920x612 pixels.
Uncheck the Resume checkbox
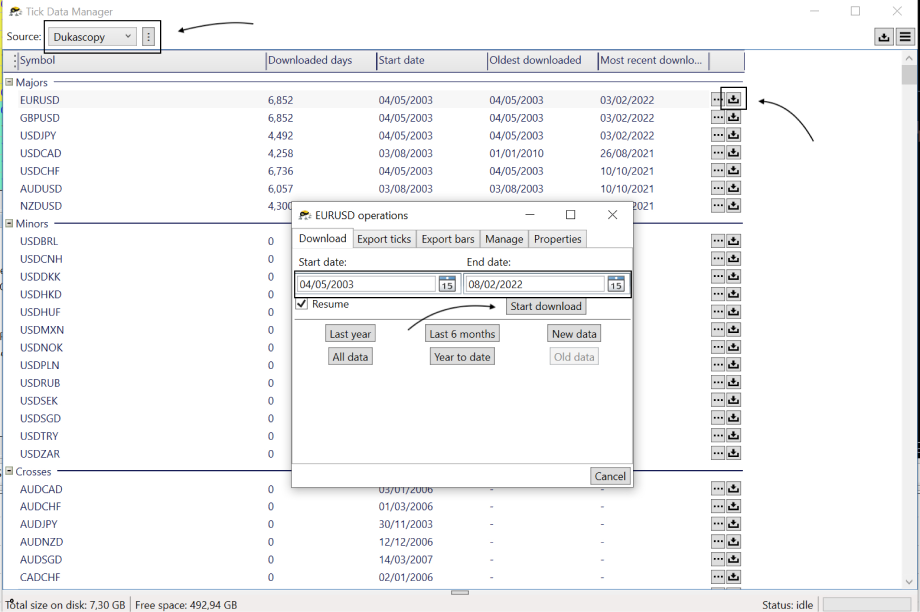302,304
